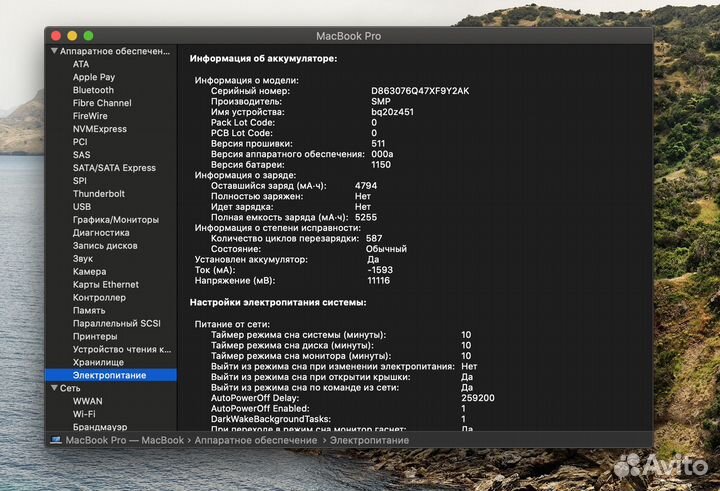Image resolution: width=720 pixels, height=491 pixels.
Task: Select Bluetooth in the hardware list
Action: (x=93, y=90)
